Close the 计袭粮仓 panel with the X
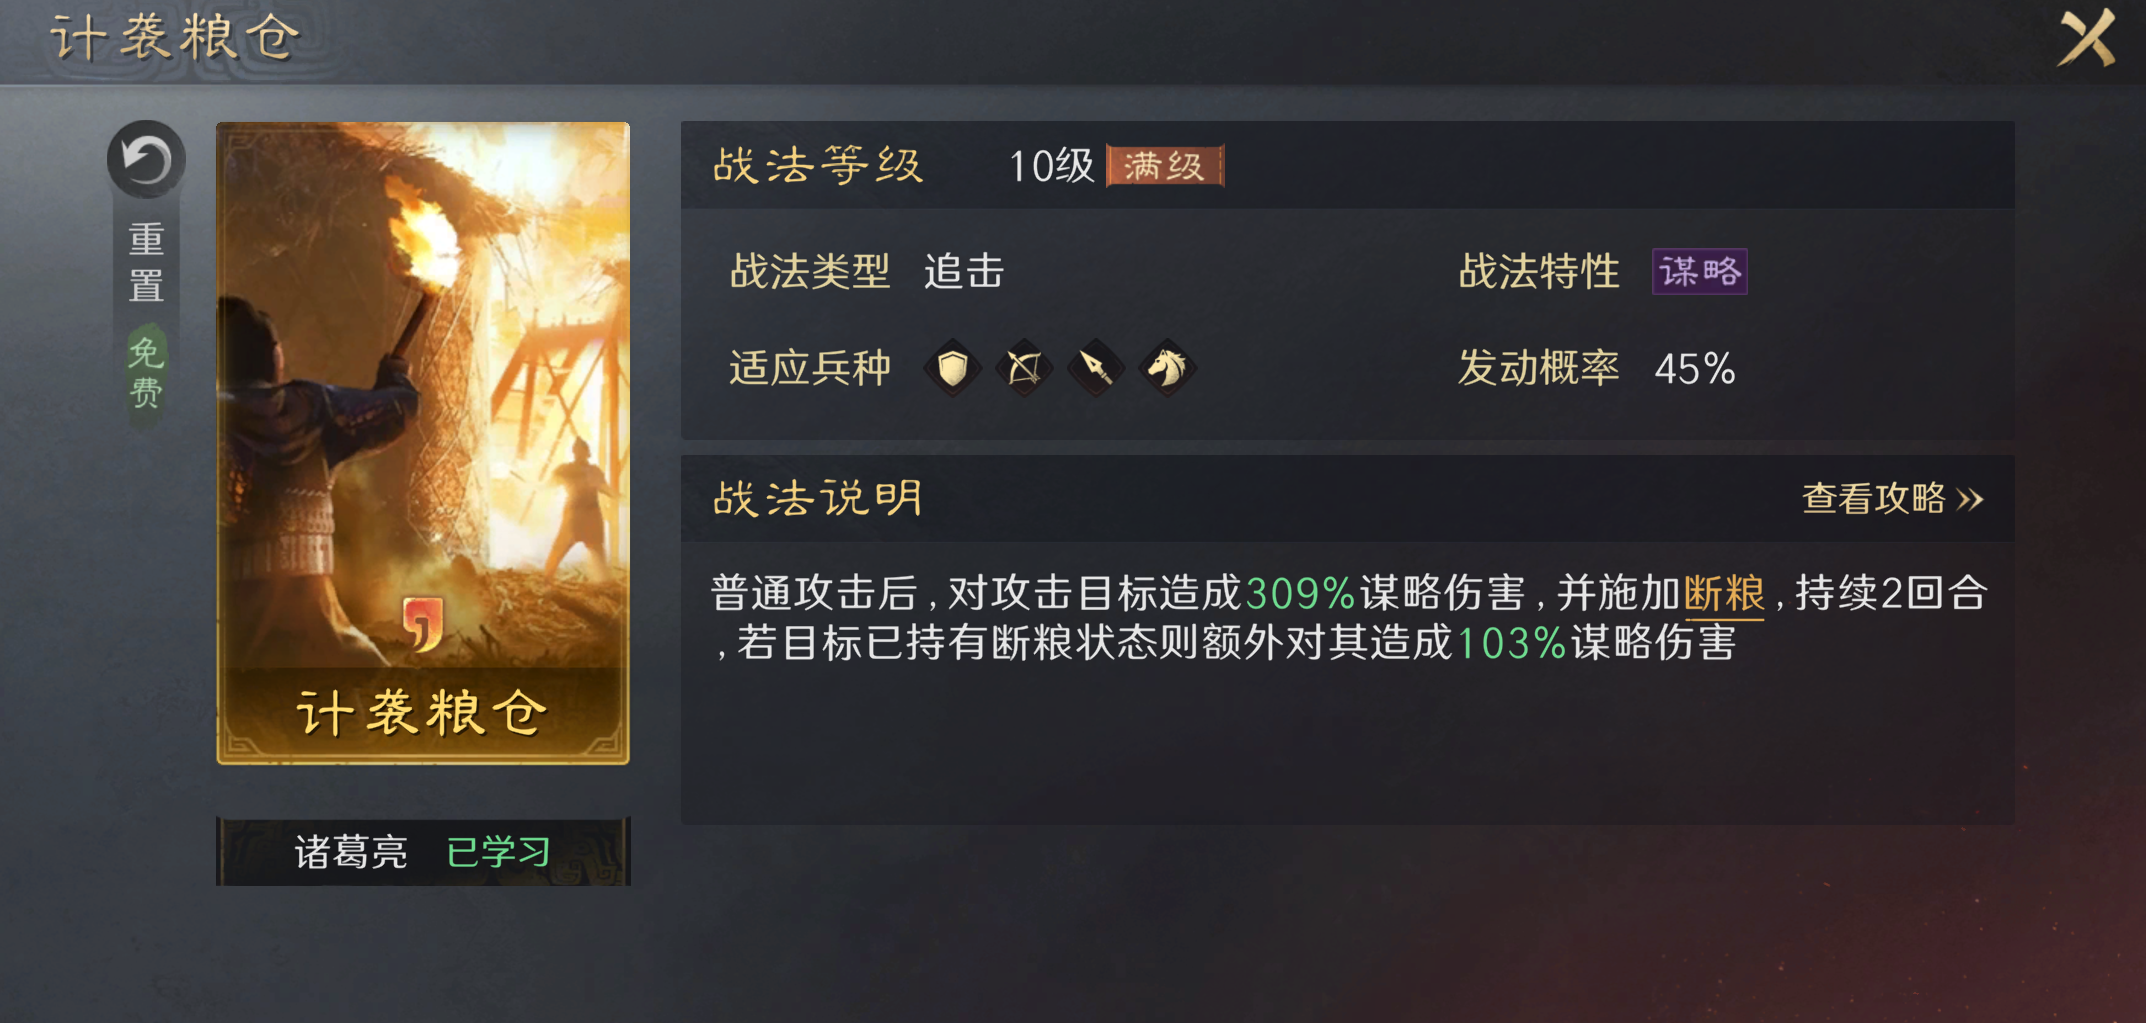2146x1023 pixels. point(2086,38)
